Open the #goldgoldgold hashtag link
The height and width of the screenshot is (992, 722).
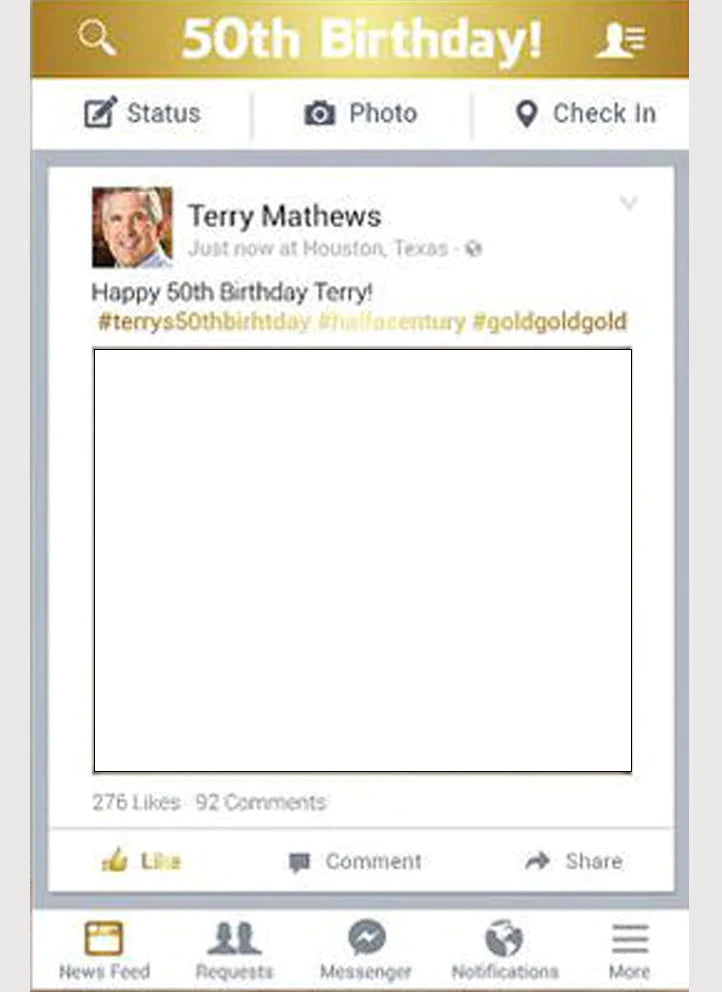550,321
